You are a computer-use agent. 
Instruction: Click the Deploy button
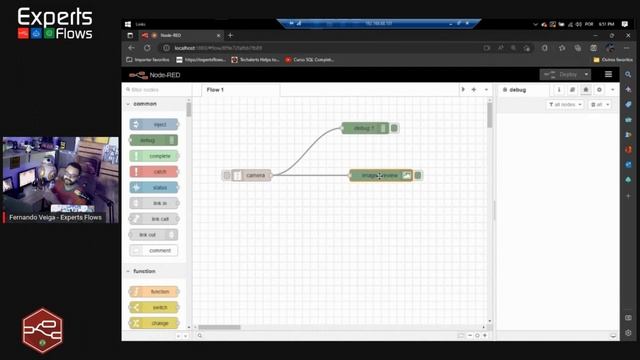pyautogui.click(x=562, y=75)
